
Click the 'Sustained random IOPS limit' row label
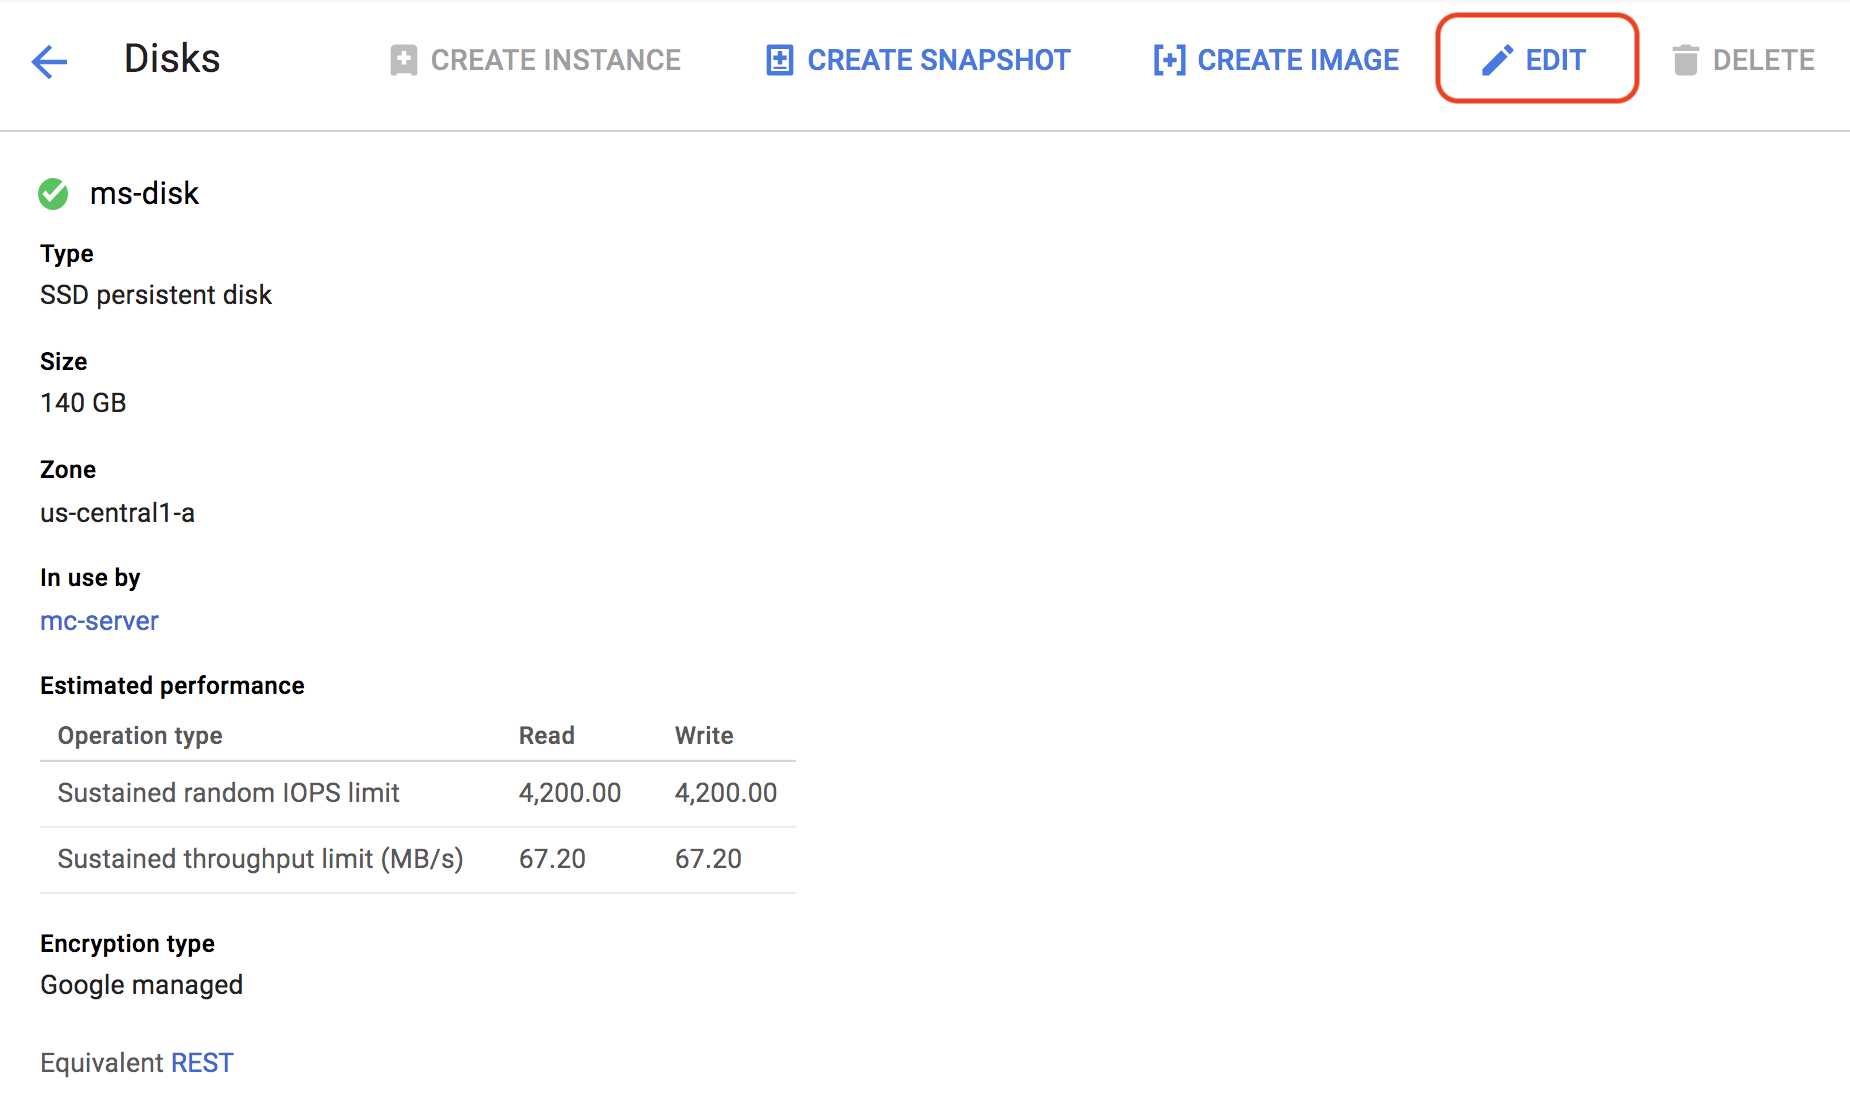[x=228, y=793]
